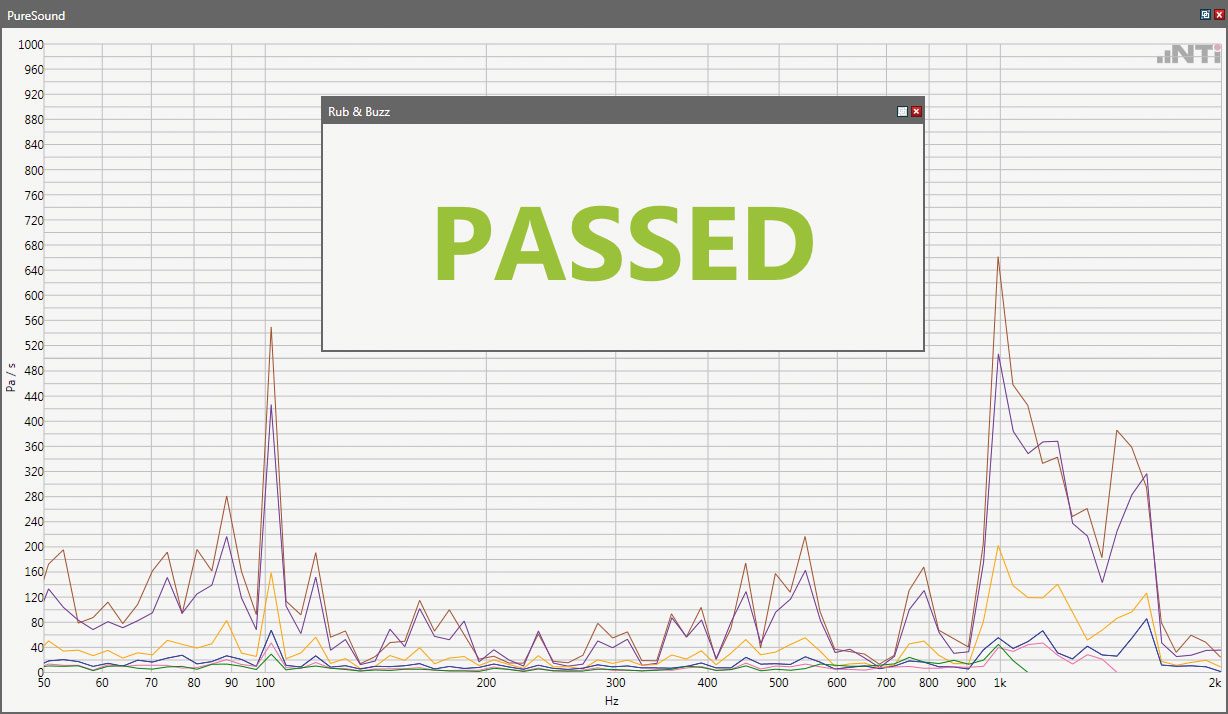Viewport: 1228px width, 714px height.
Task: Click the 2k tick on the frequency axis
Action: tap(1214, 684)
